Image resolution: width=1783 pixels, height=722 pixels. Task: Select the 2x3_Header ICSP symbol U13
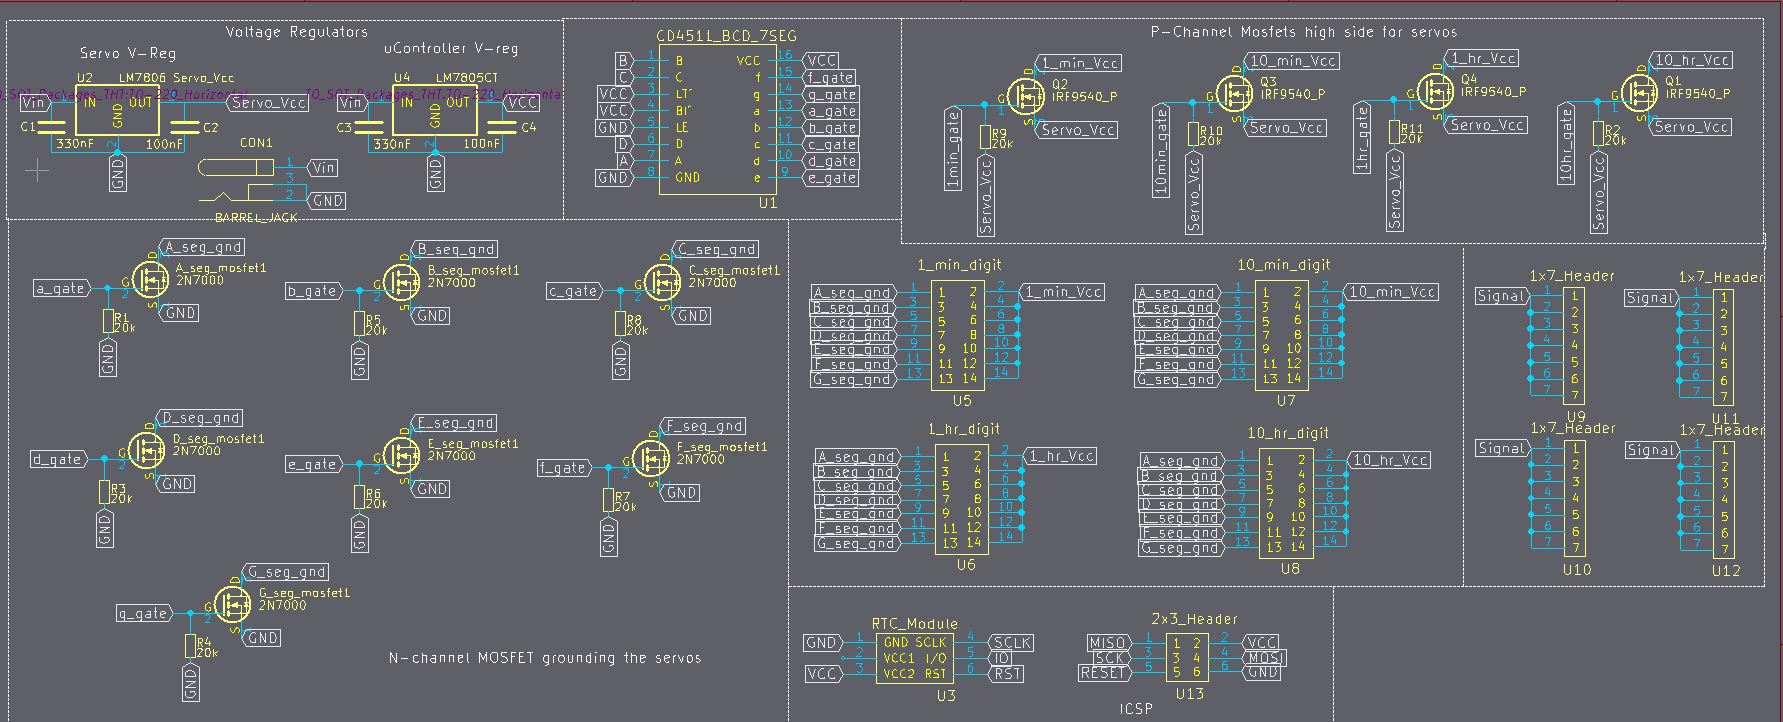tap(1189, 658)
